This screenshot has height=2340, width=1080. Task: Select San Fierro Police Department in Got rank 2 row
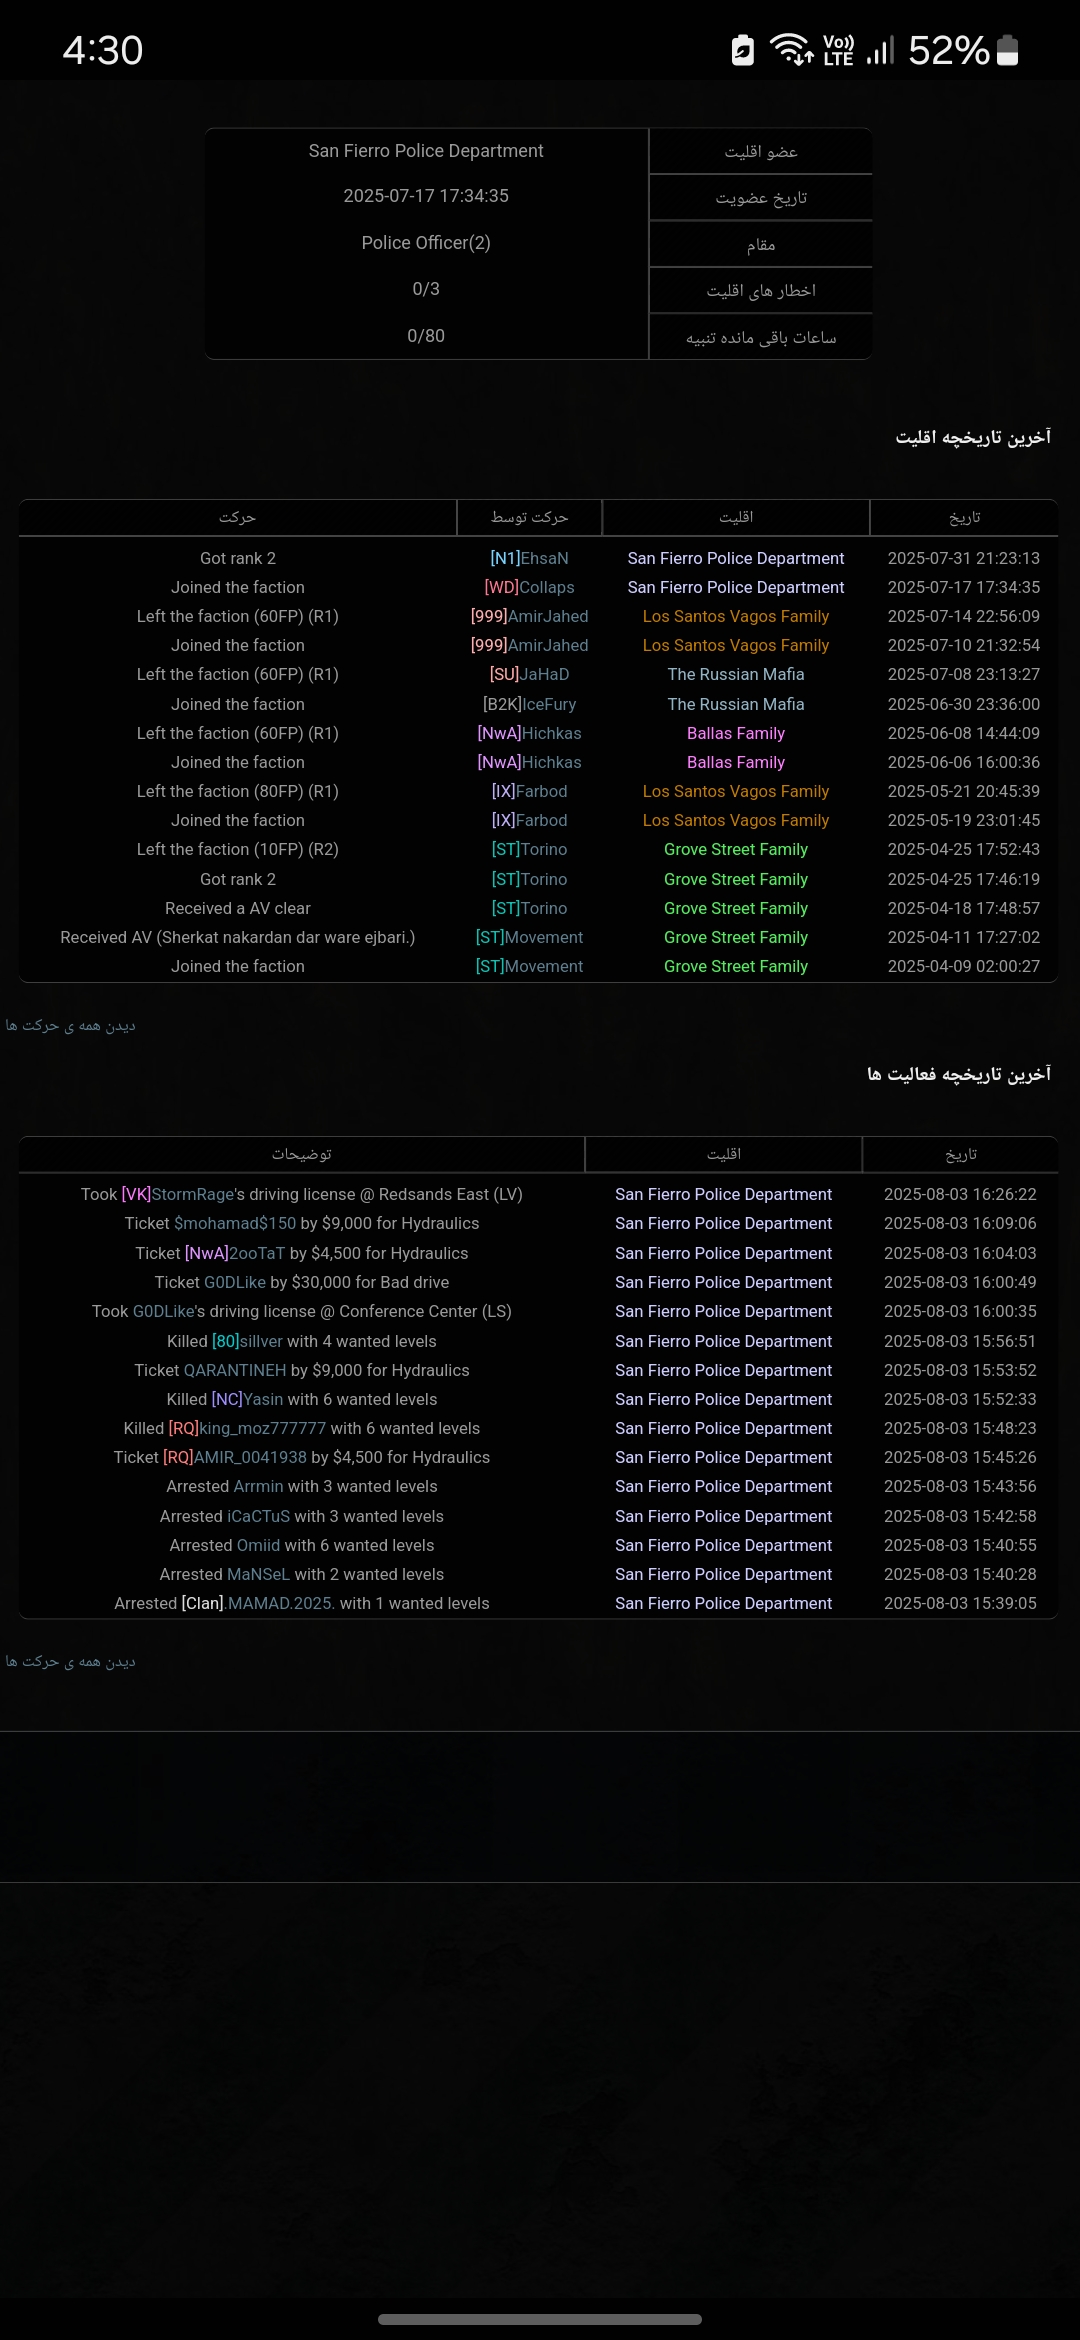(x=736, y=558)
